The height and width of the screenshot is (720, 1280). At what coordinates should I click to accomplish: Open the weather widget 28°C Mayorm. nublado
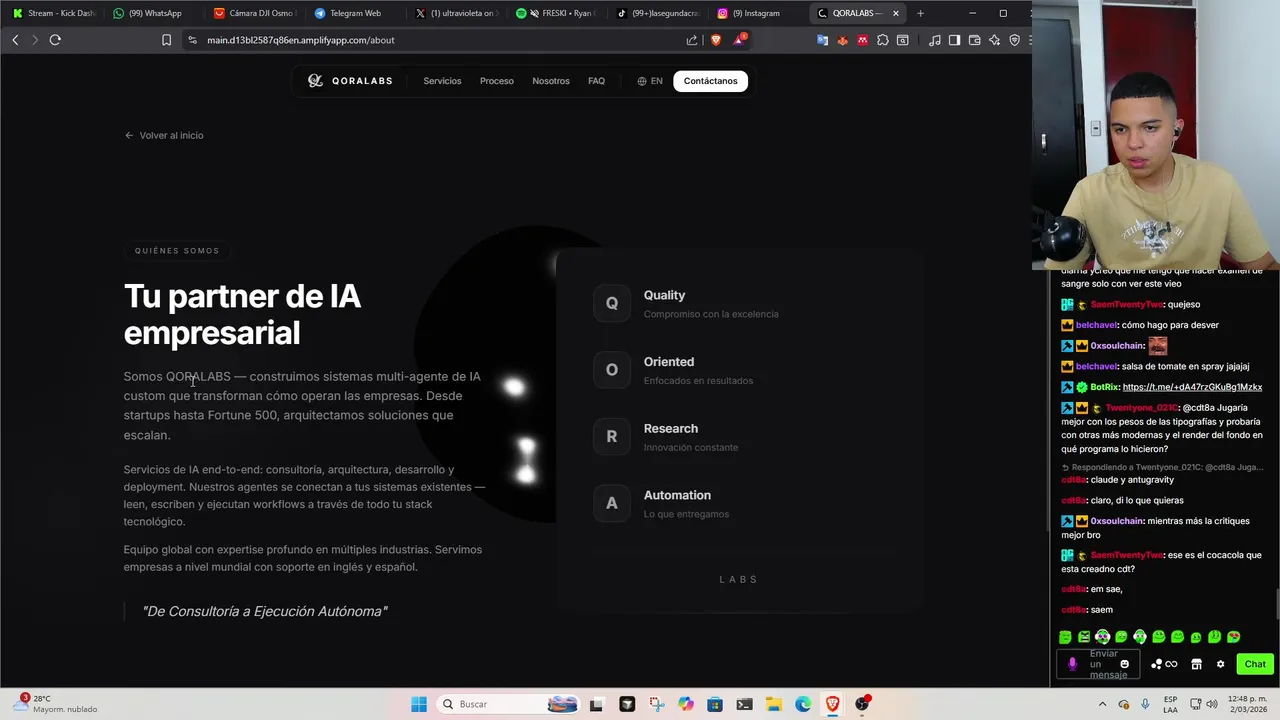[58, 704]
